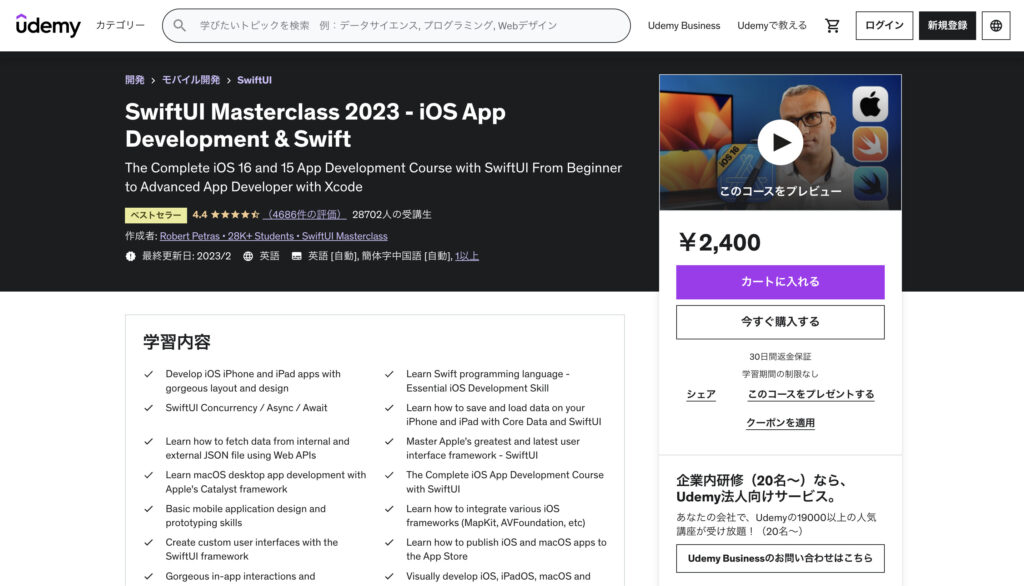Click '学習期間の制限なし' text
Viewport: 1024px width, 586px height.
(x=780, y=374)
